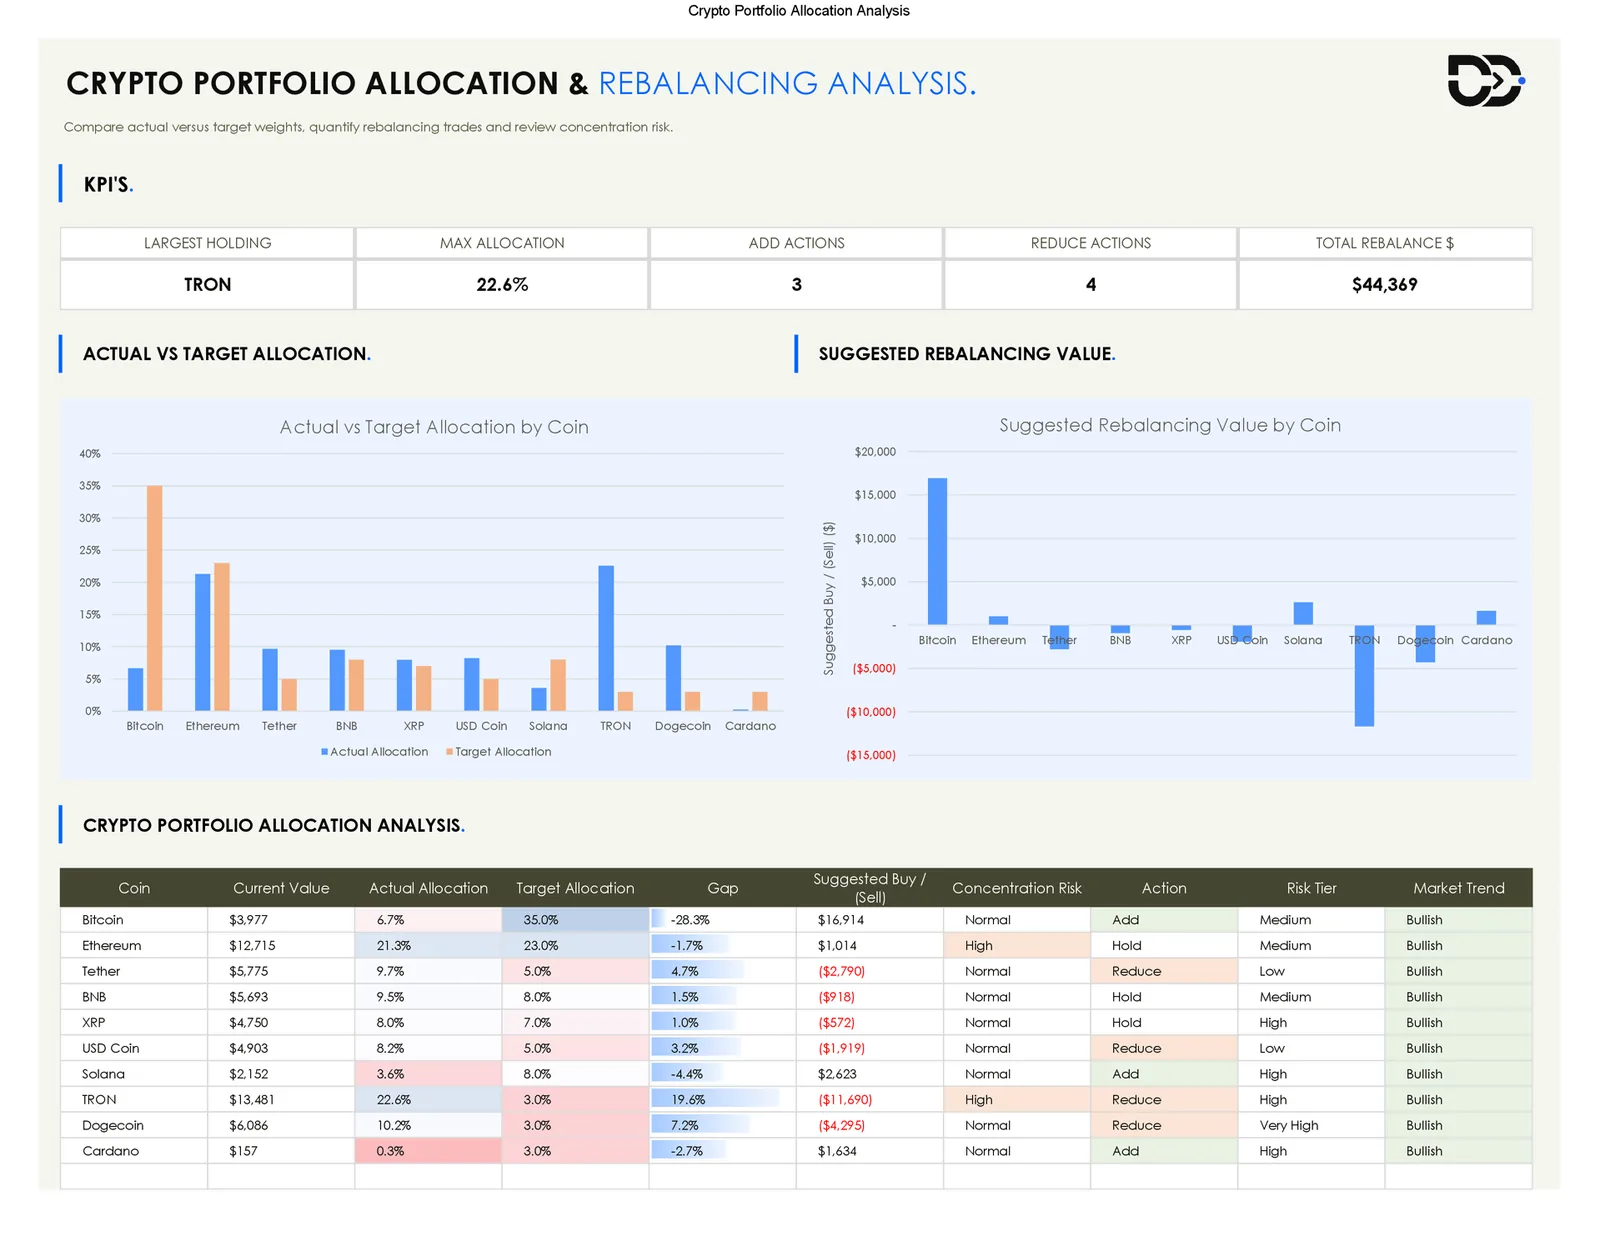Select USD Coin's current value $4,903

pyautogui.click(x=281, y=1049)
